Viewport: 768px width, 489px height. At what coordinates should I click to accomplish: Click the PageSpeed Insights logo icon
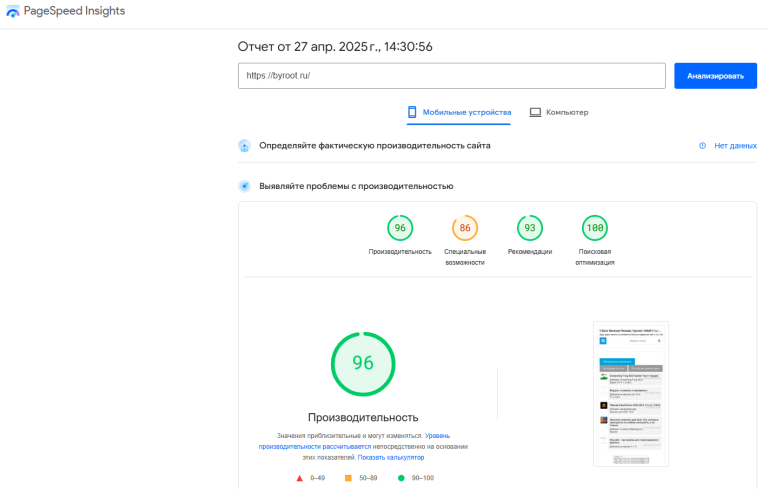pos(13,11)
